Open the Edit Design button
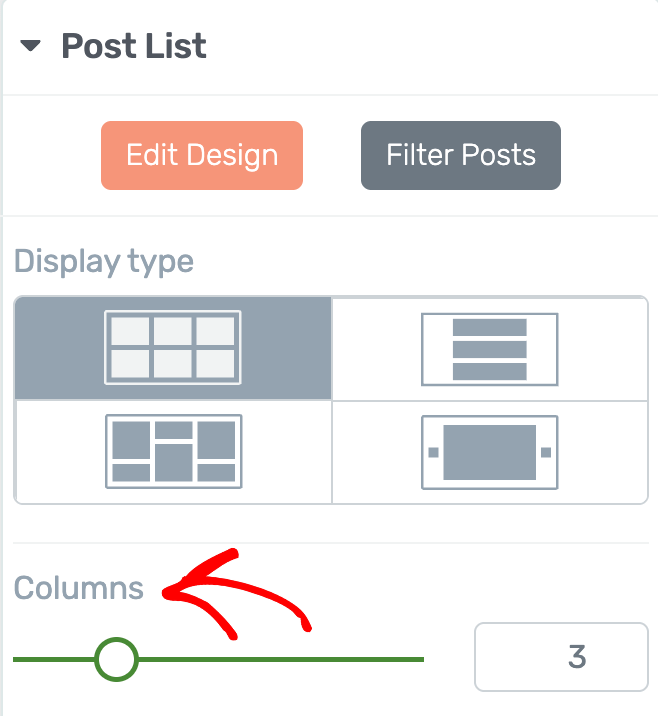The image size is (658, 716). 202,155
